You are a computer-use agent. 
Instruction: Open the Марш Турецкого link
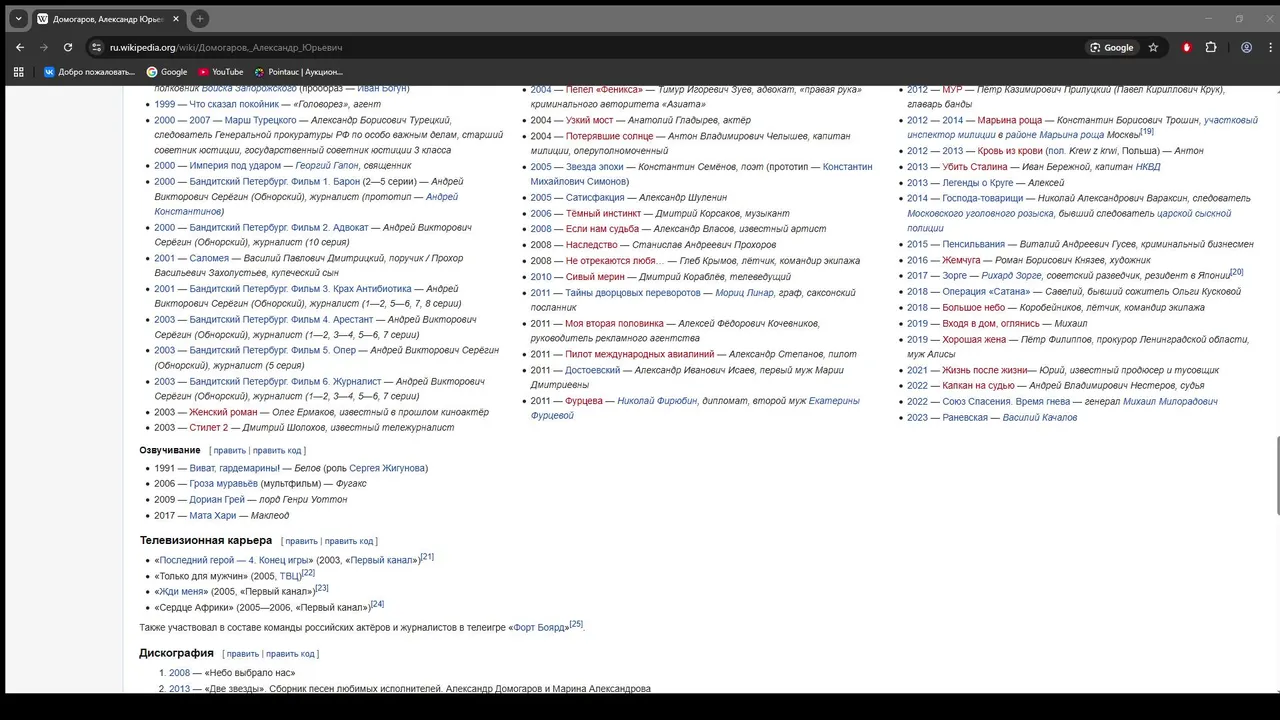coord(261,120)
